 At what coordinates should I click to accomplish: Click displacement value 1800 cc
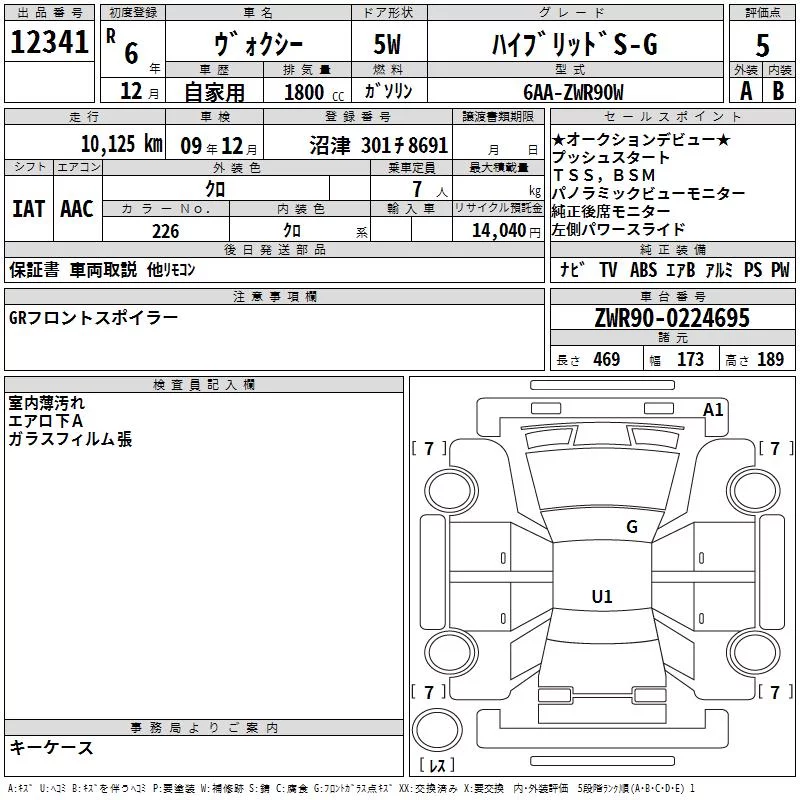tap(314, 92)
